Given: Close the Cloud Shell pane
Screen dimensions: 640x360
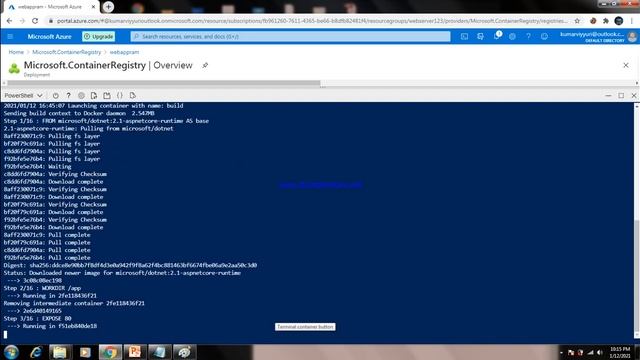Looking at the screenshot, I should [634, 96].
